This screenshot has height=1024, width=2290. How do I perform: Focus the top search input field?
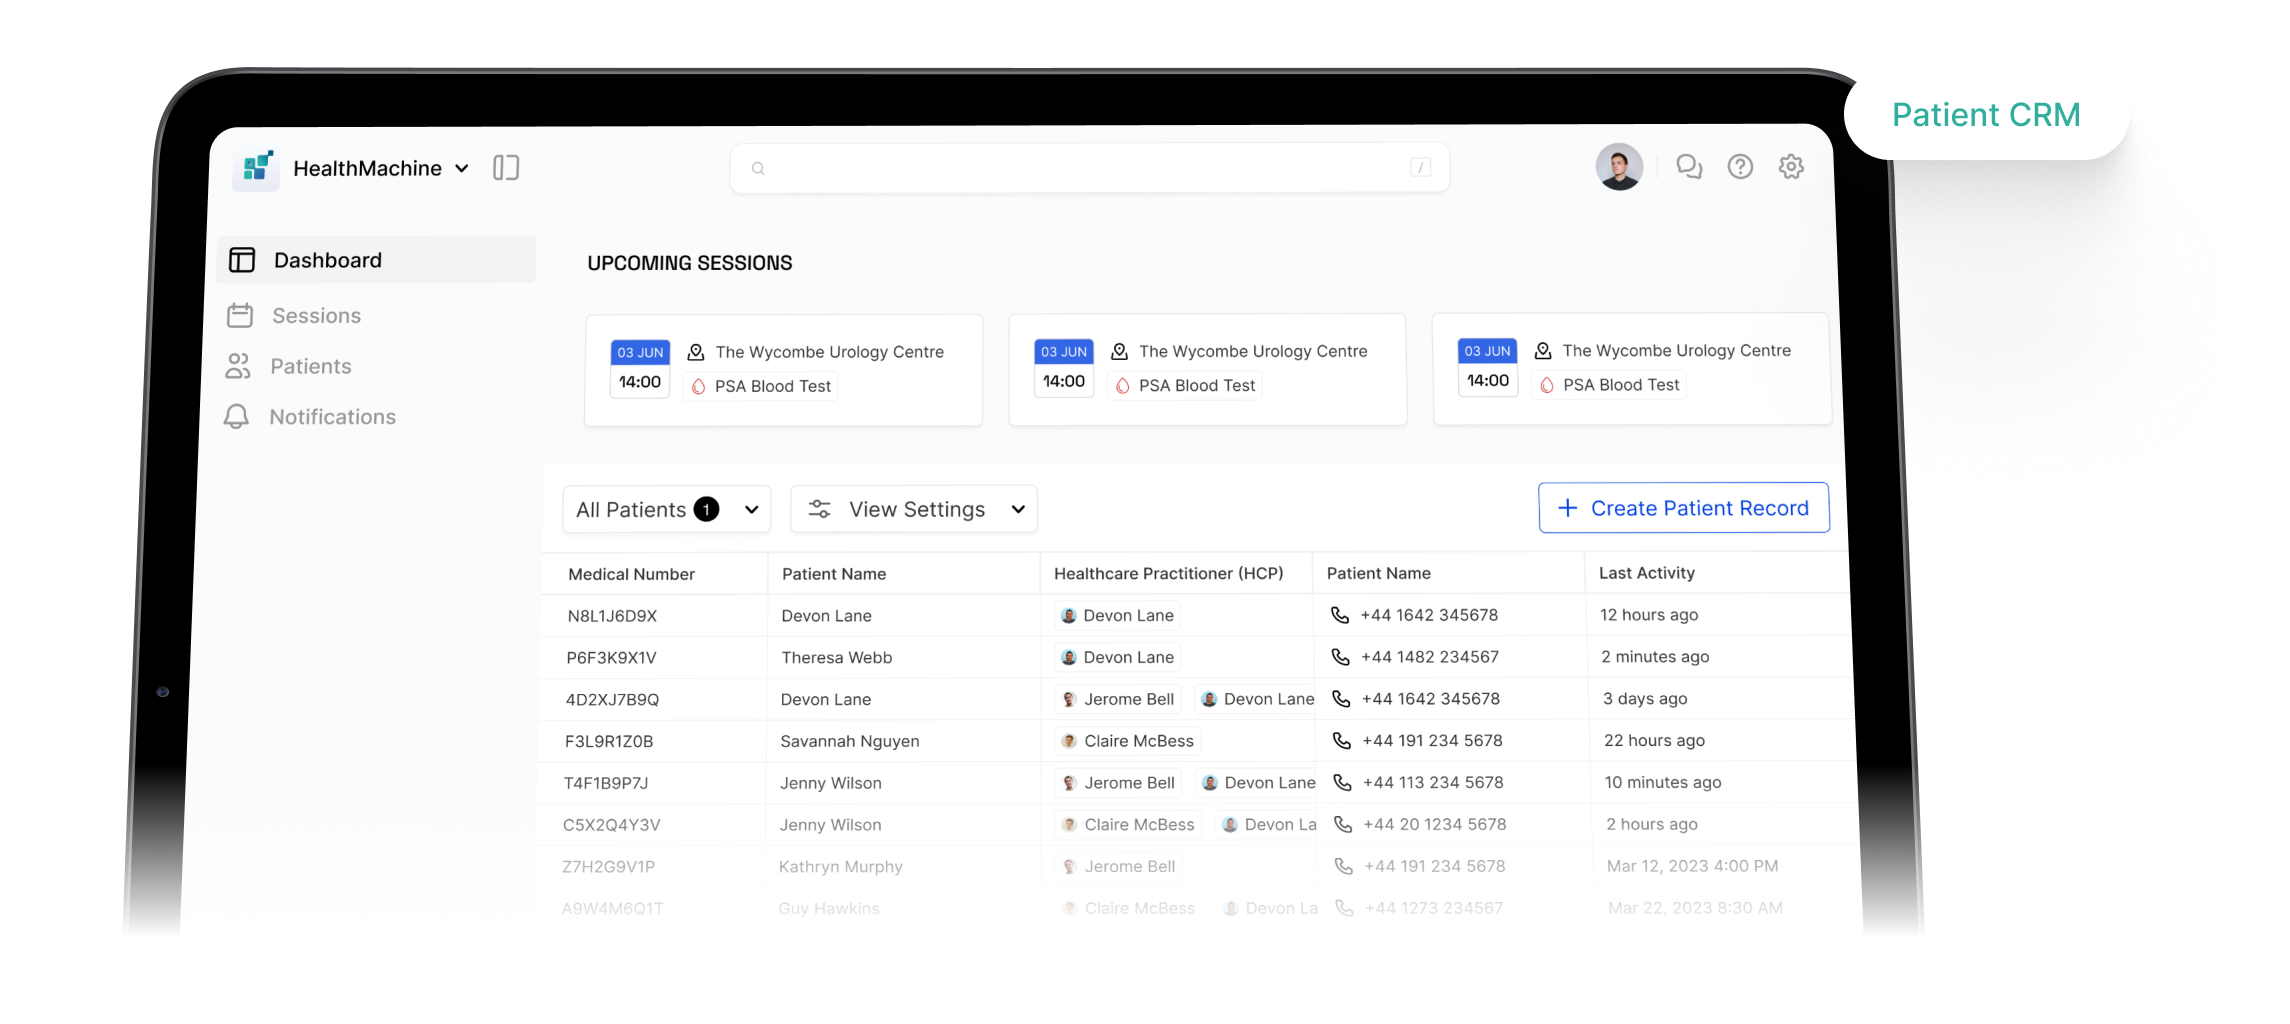[x=1088, y=168]
